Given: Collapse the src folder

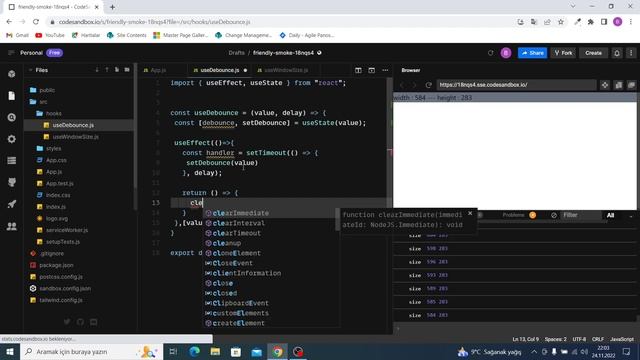Looking at the screenshot, I should click(43, 102).
